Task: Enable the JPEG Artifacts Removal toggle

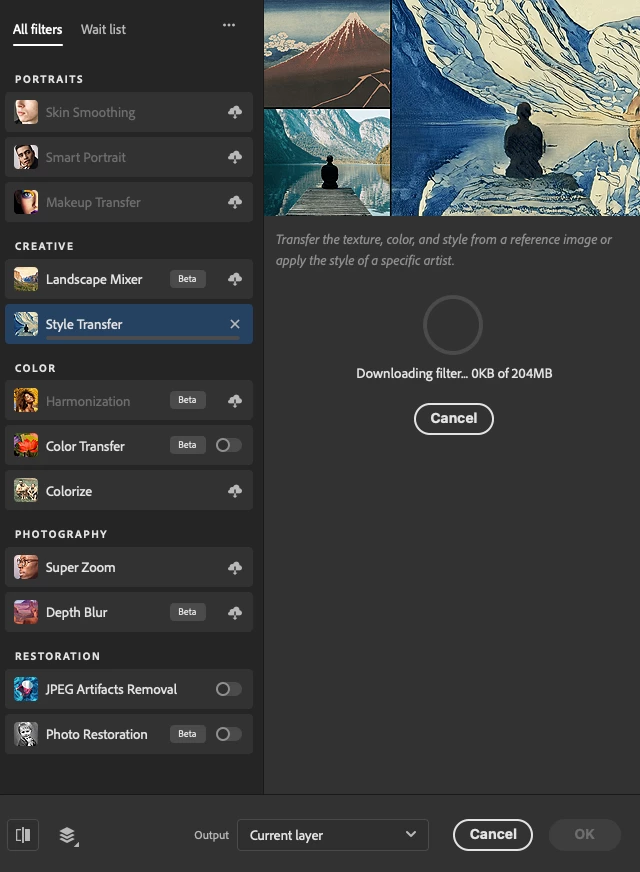Action: pos(229,689)
